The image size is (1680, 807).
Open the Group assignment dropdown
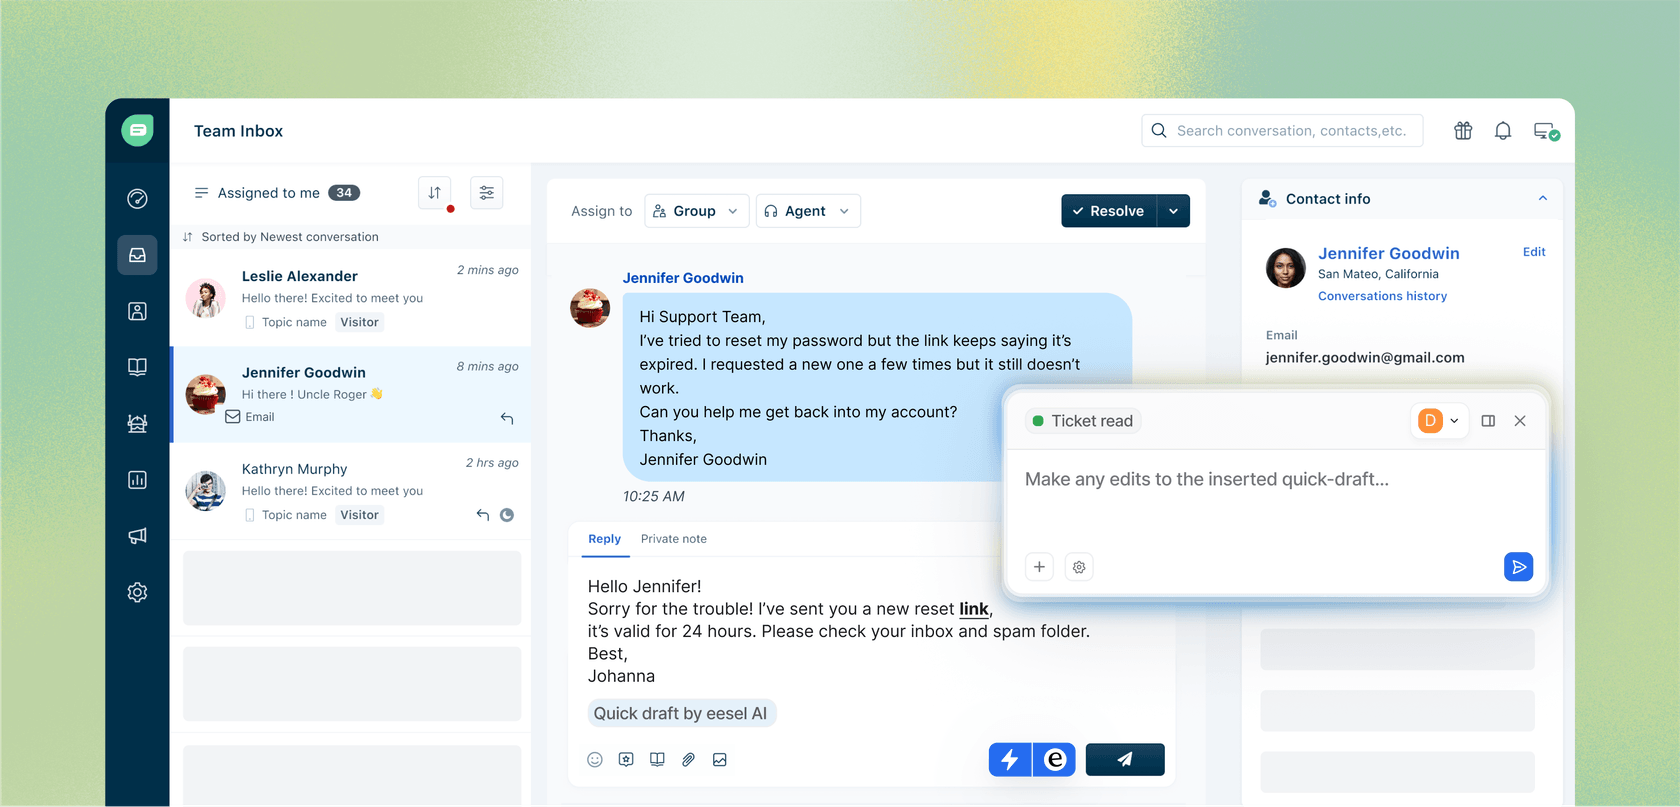click(696, 211)
